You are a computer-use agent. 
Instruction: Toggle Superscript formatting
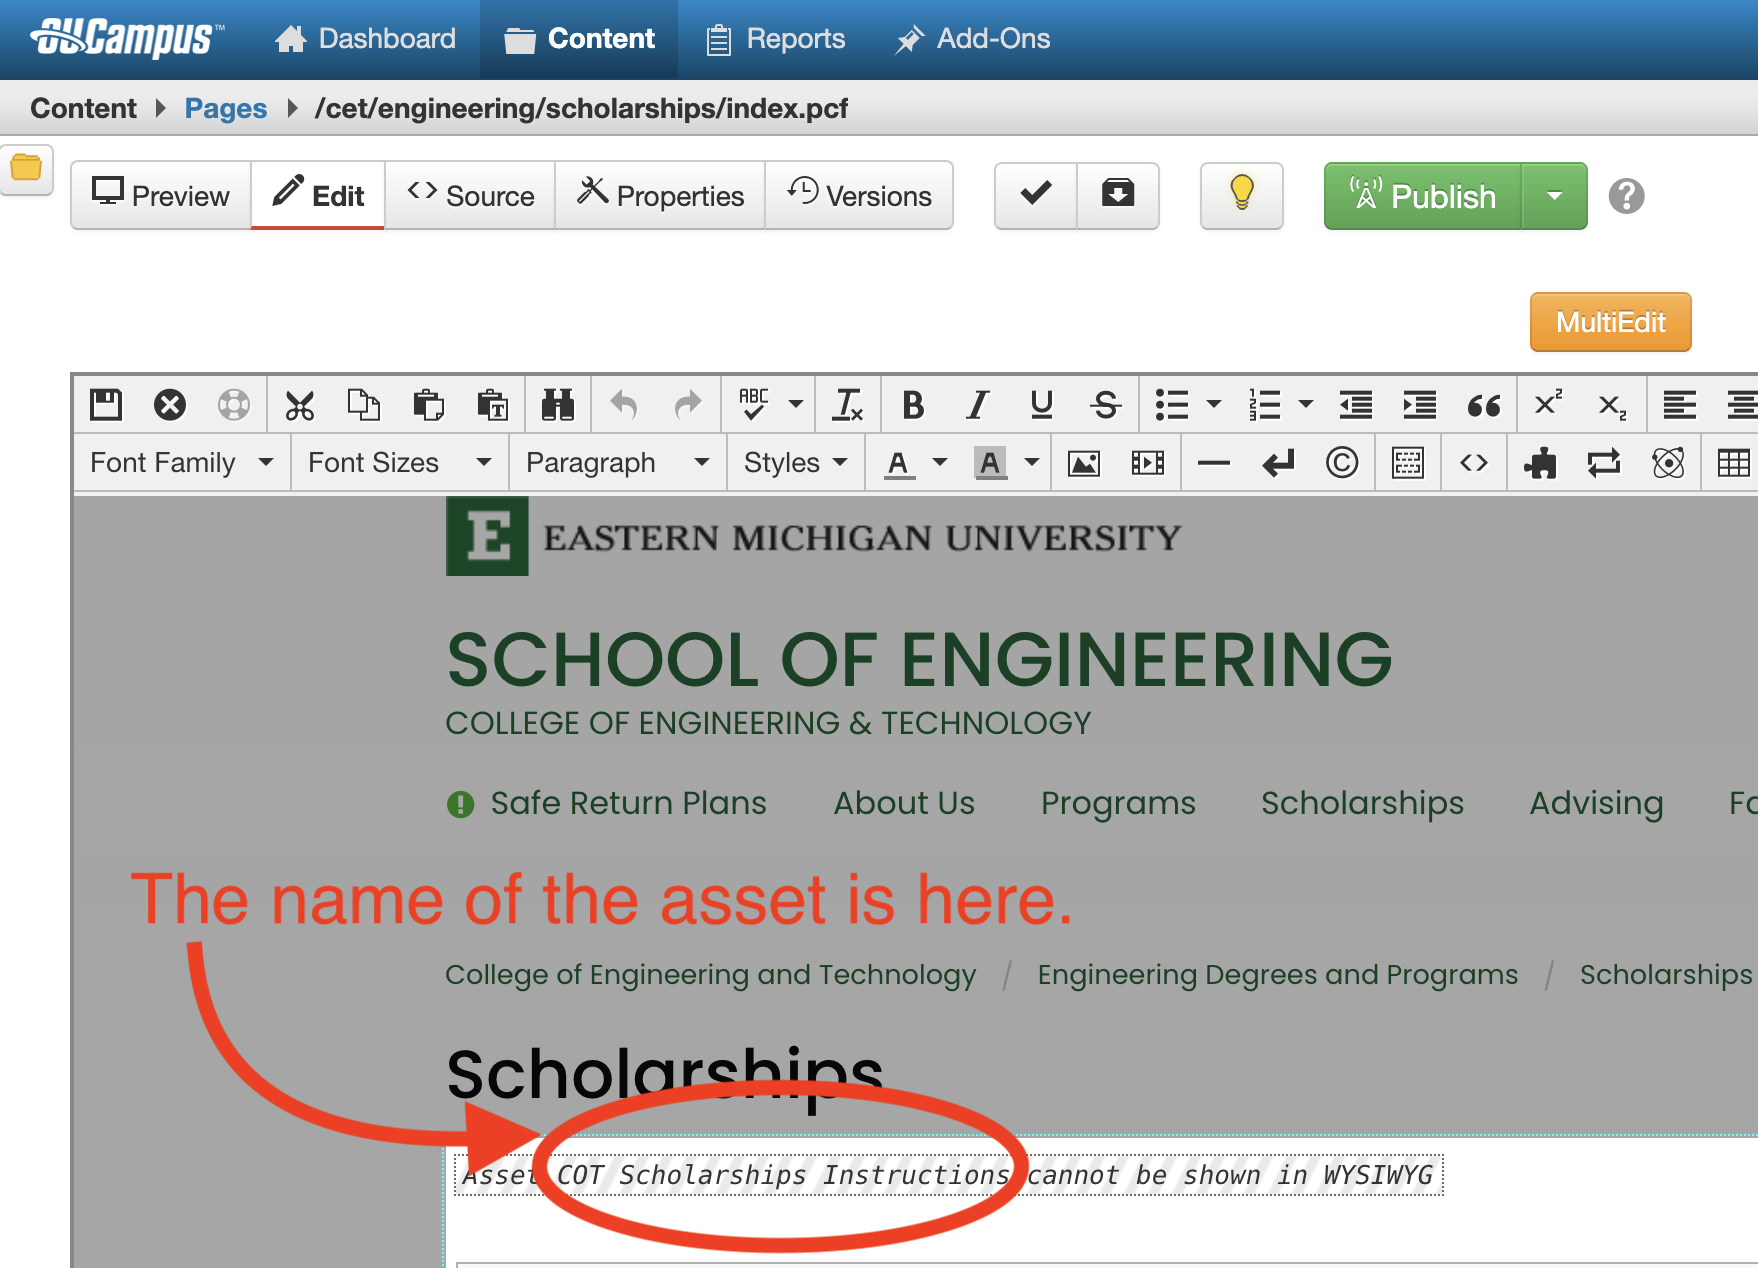click(1548, 405)
